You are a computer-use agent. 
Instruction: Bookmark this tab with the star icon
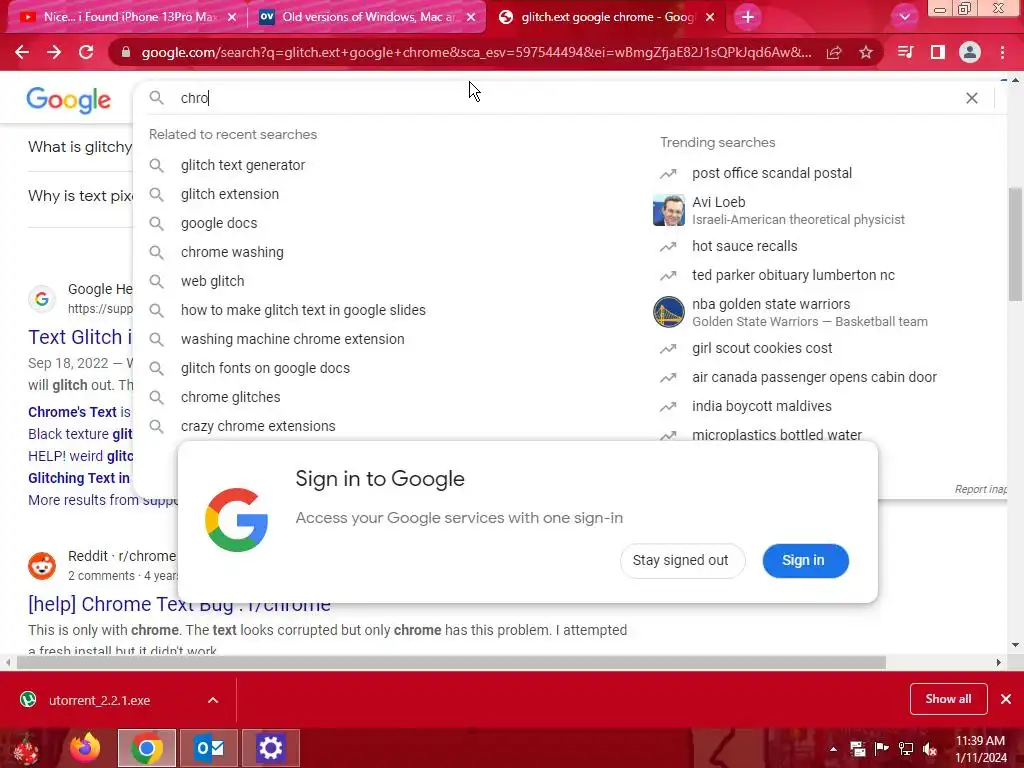pyautogui.click(x=866, y=52)
